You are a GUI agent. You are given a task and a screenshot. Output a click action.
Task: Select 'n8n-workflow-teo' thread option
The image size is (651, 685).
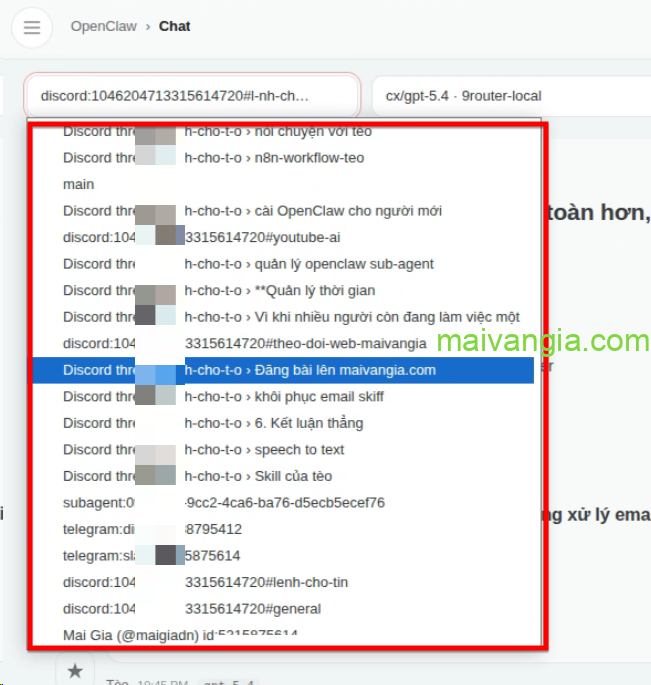280,158
